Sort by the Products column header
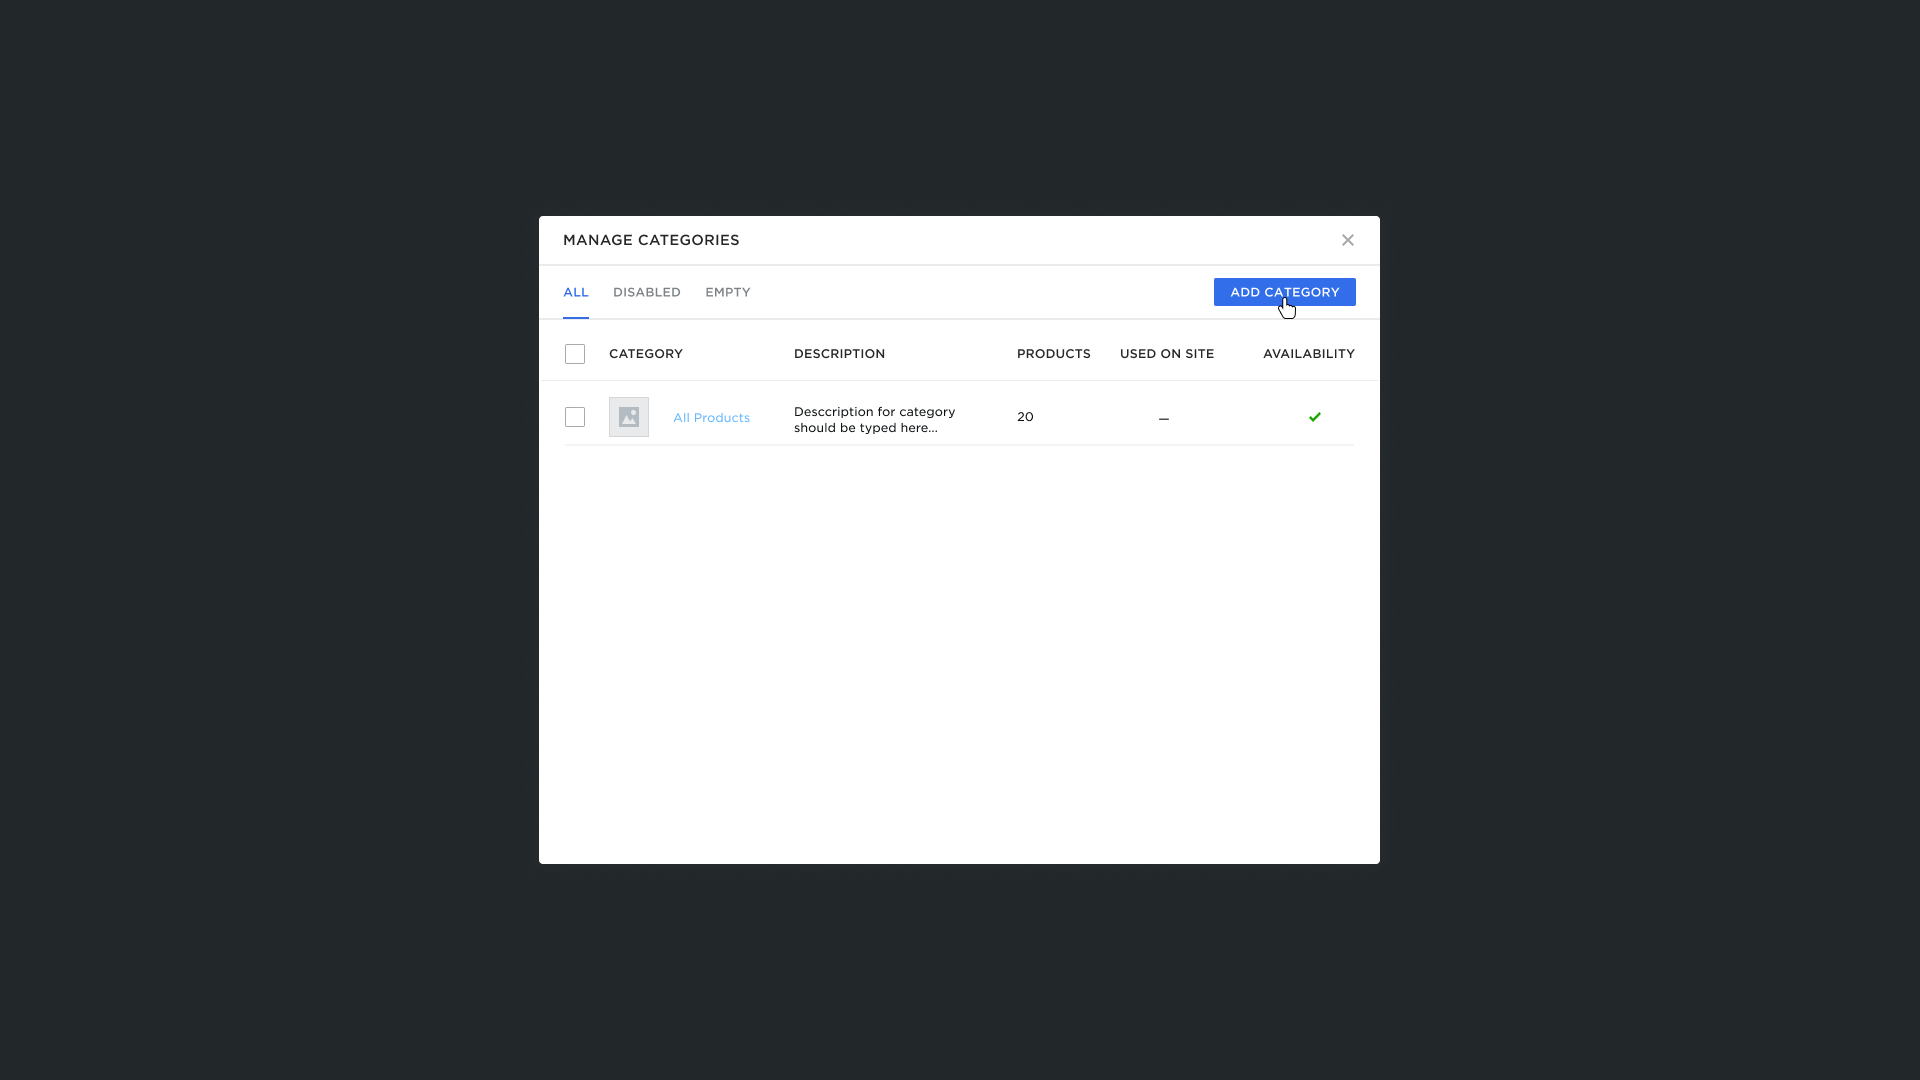This screenshot has height=1080, width=1920. 1053,354
